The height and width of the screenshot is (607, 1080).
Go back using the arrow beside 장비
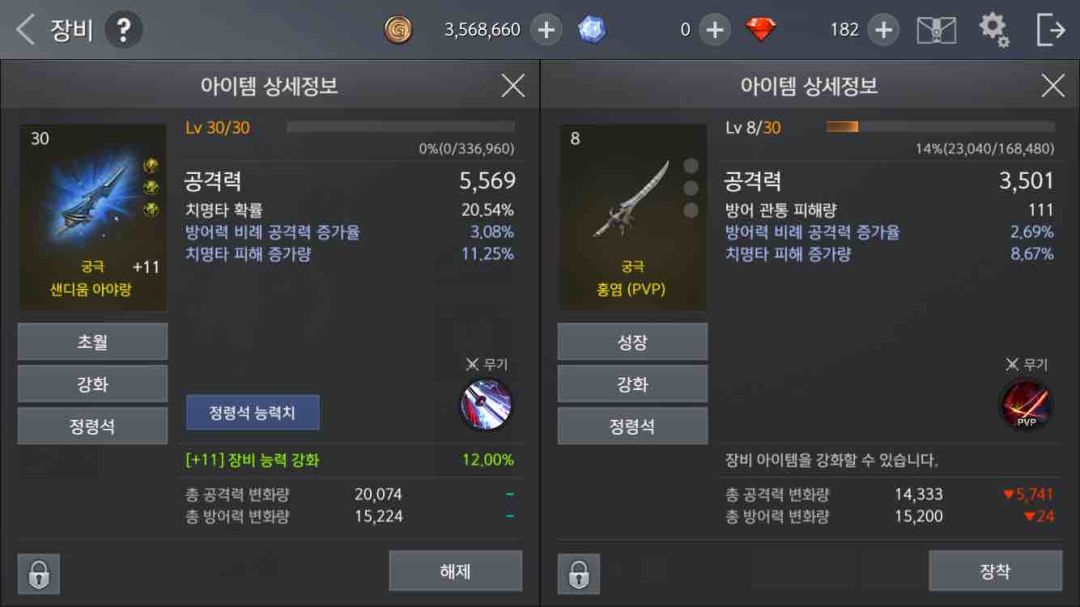[x=25, y=30]
